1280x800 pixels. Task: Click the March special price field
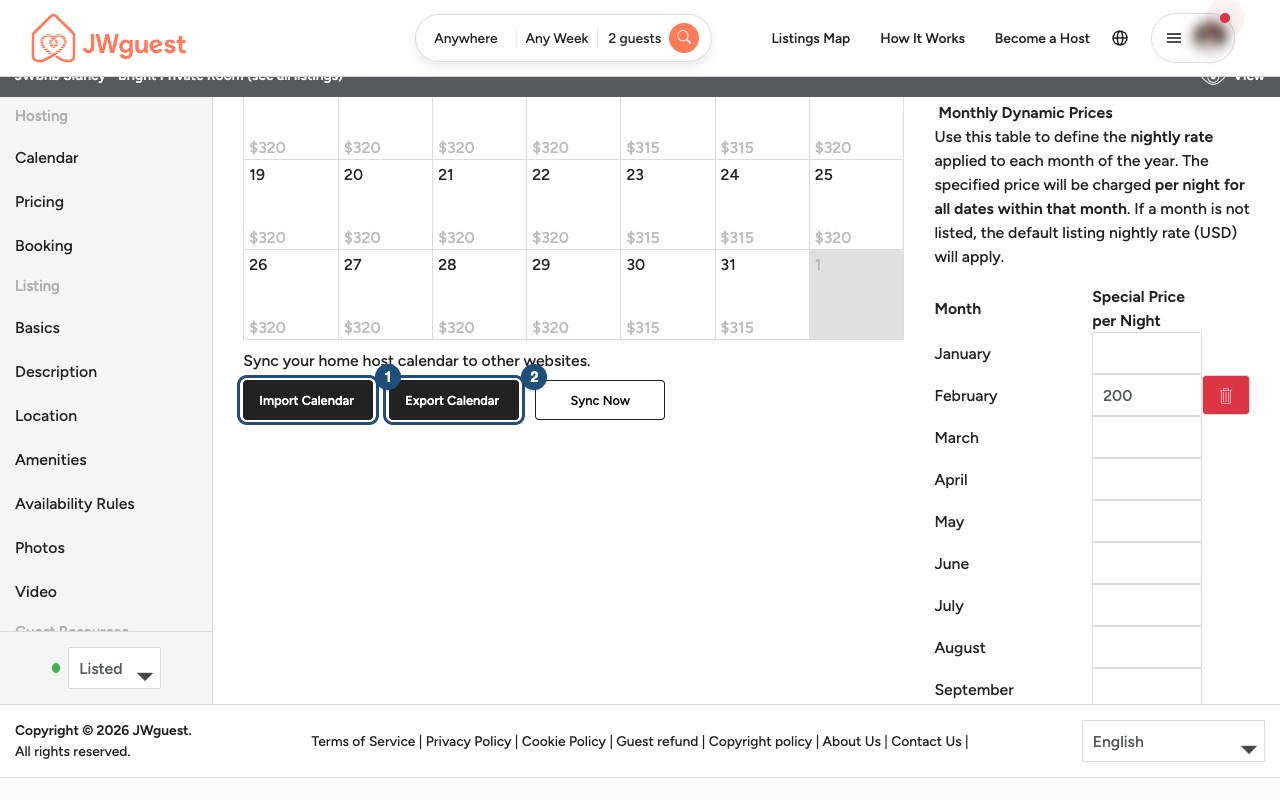1147,438
